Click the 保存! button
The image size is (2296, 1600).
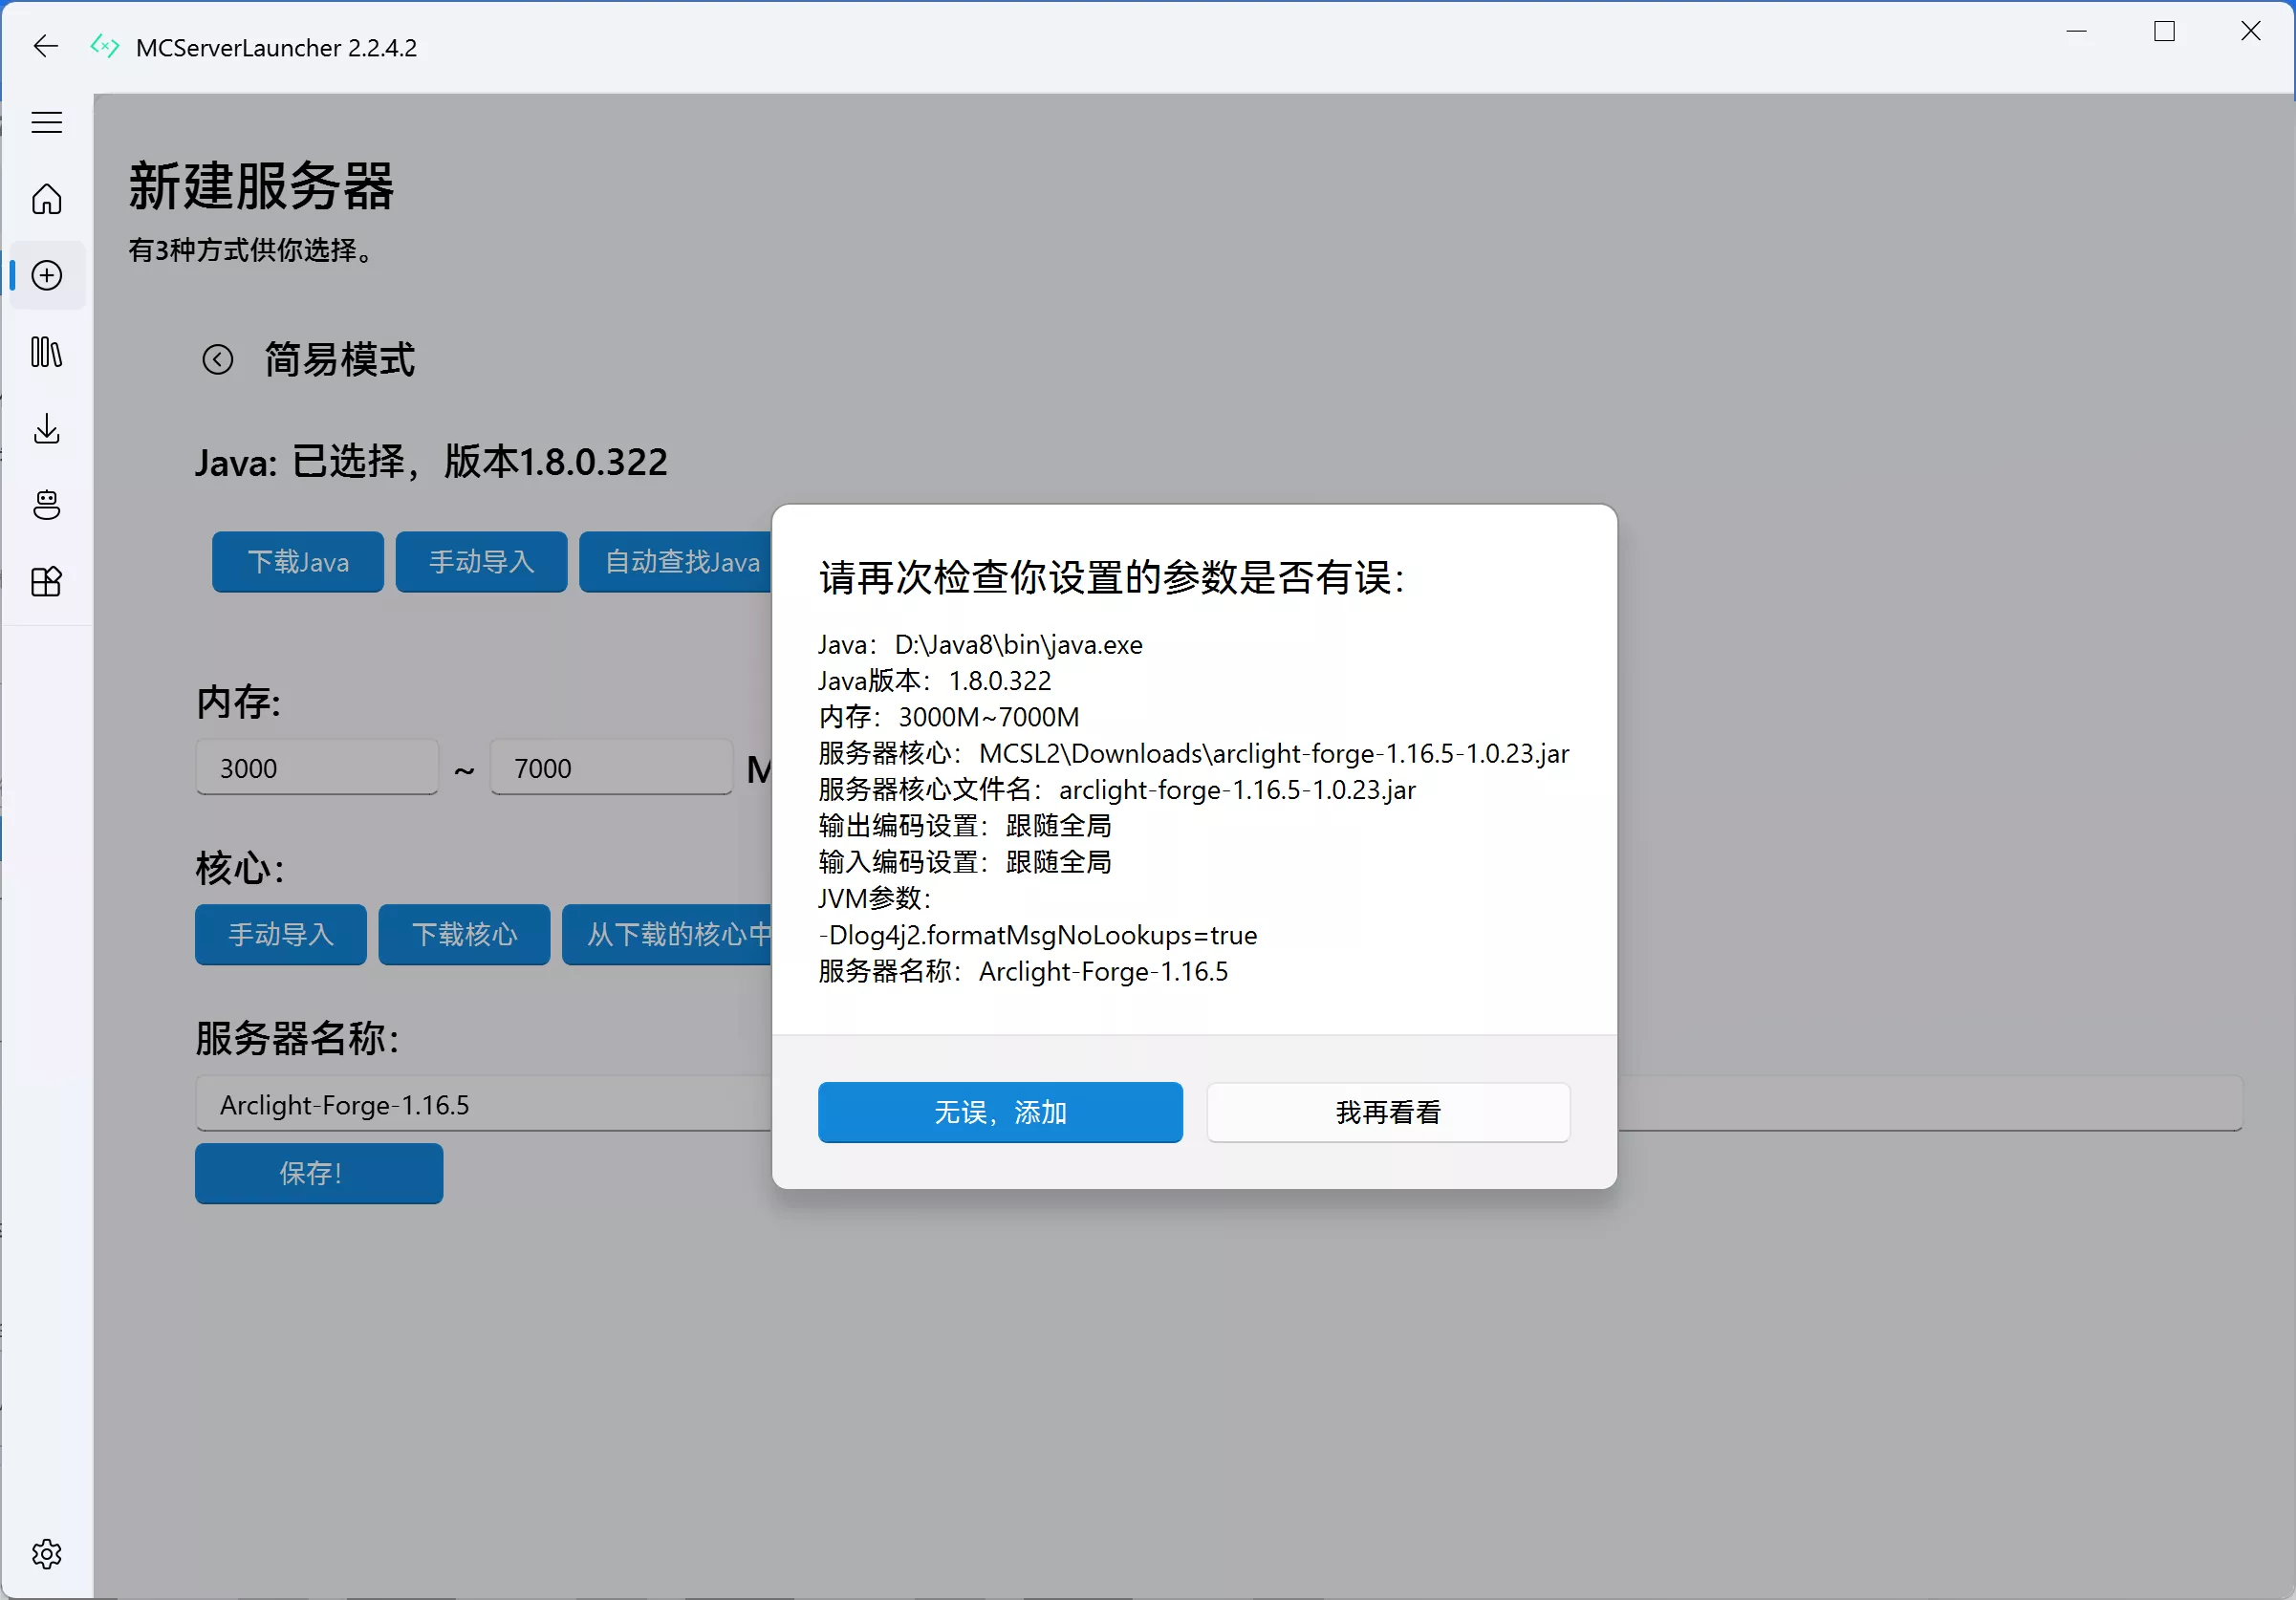pyautogui.click(x=318, y=1173)
